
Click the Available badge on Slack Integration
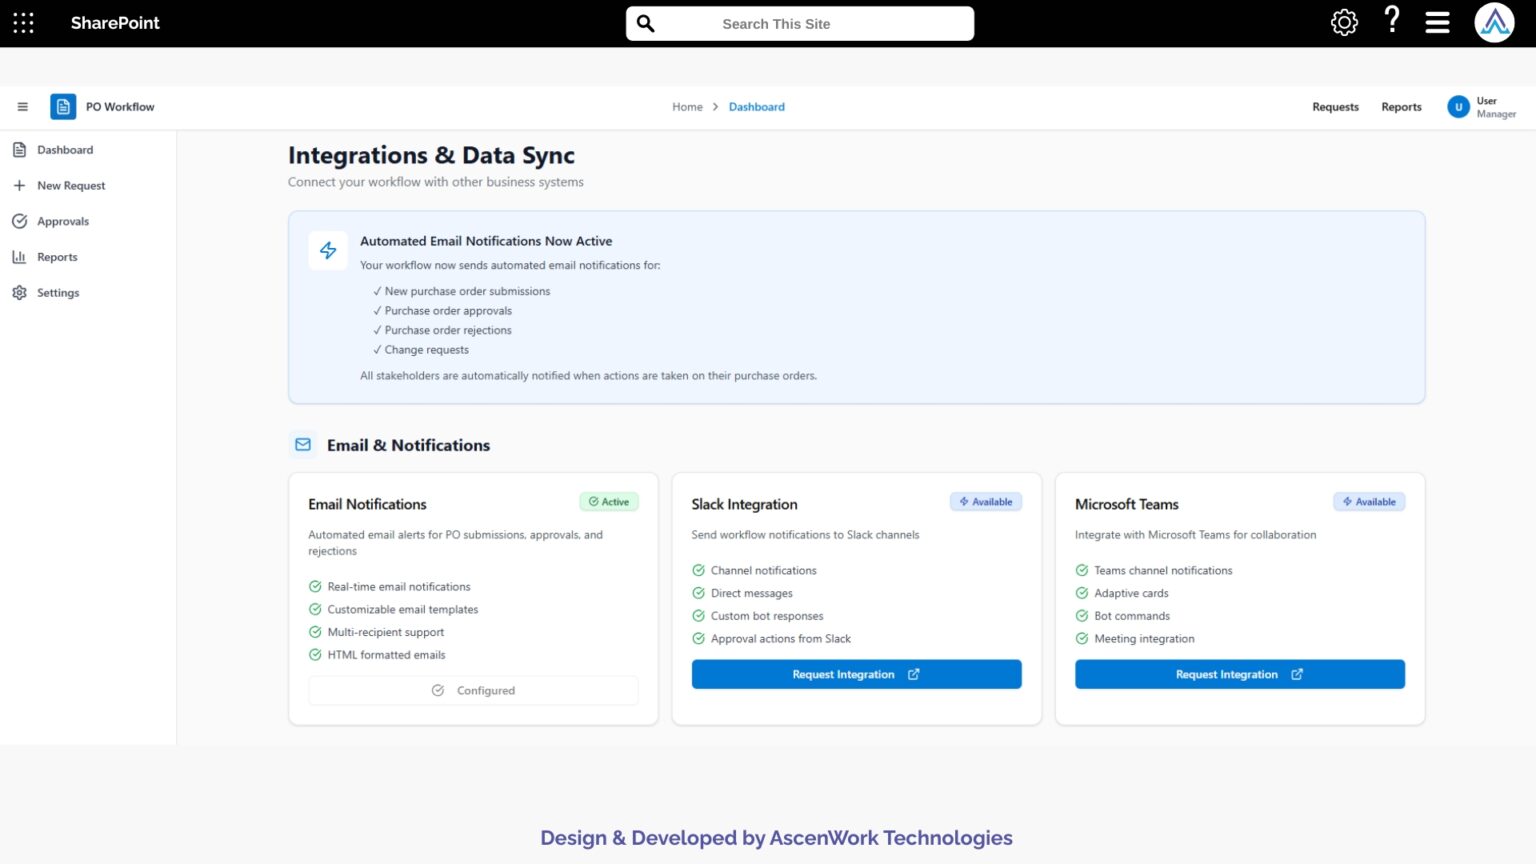[x=986, y=501]
